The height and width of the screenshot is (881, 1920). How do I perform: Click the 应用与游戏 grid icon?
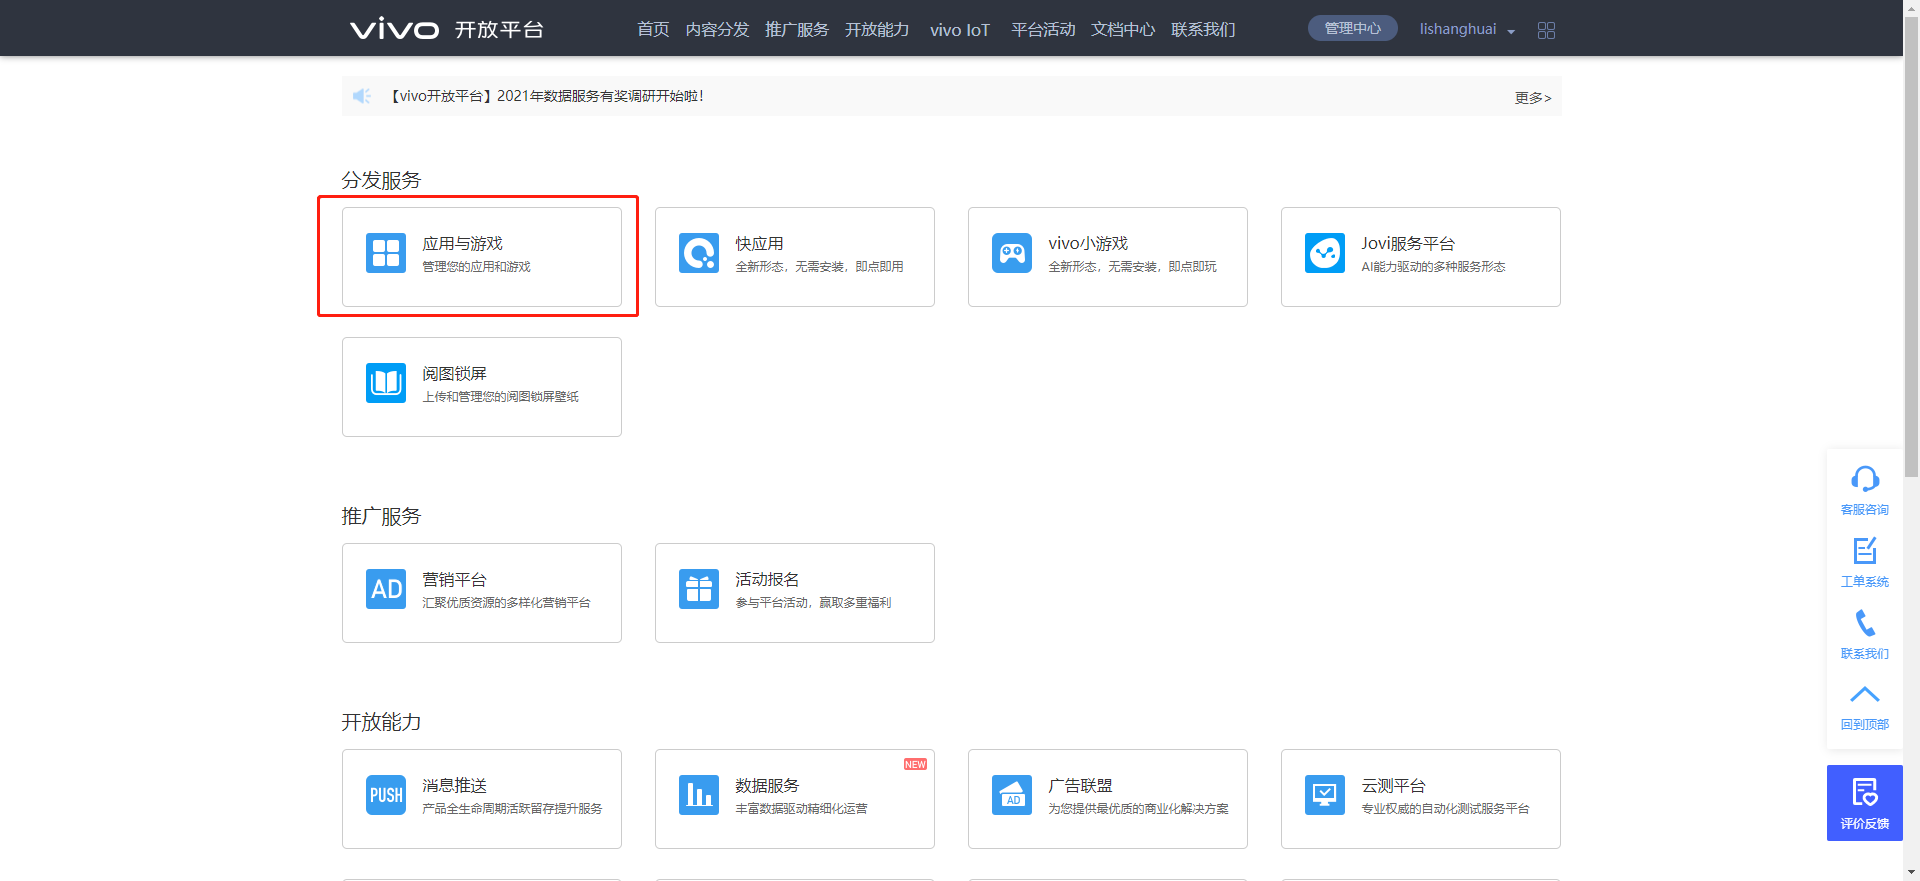pos(386,253)
